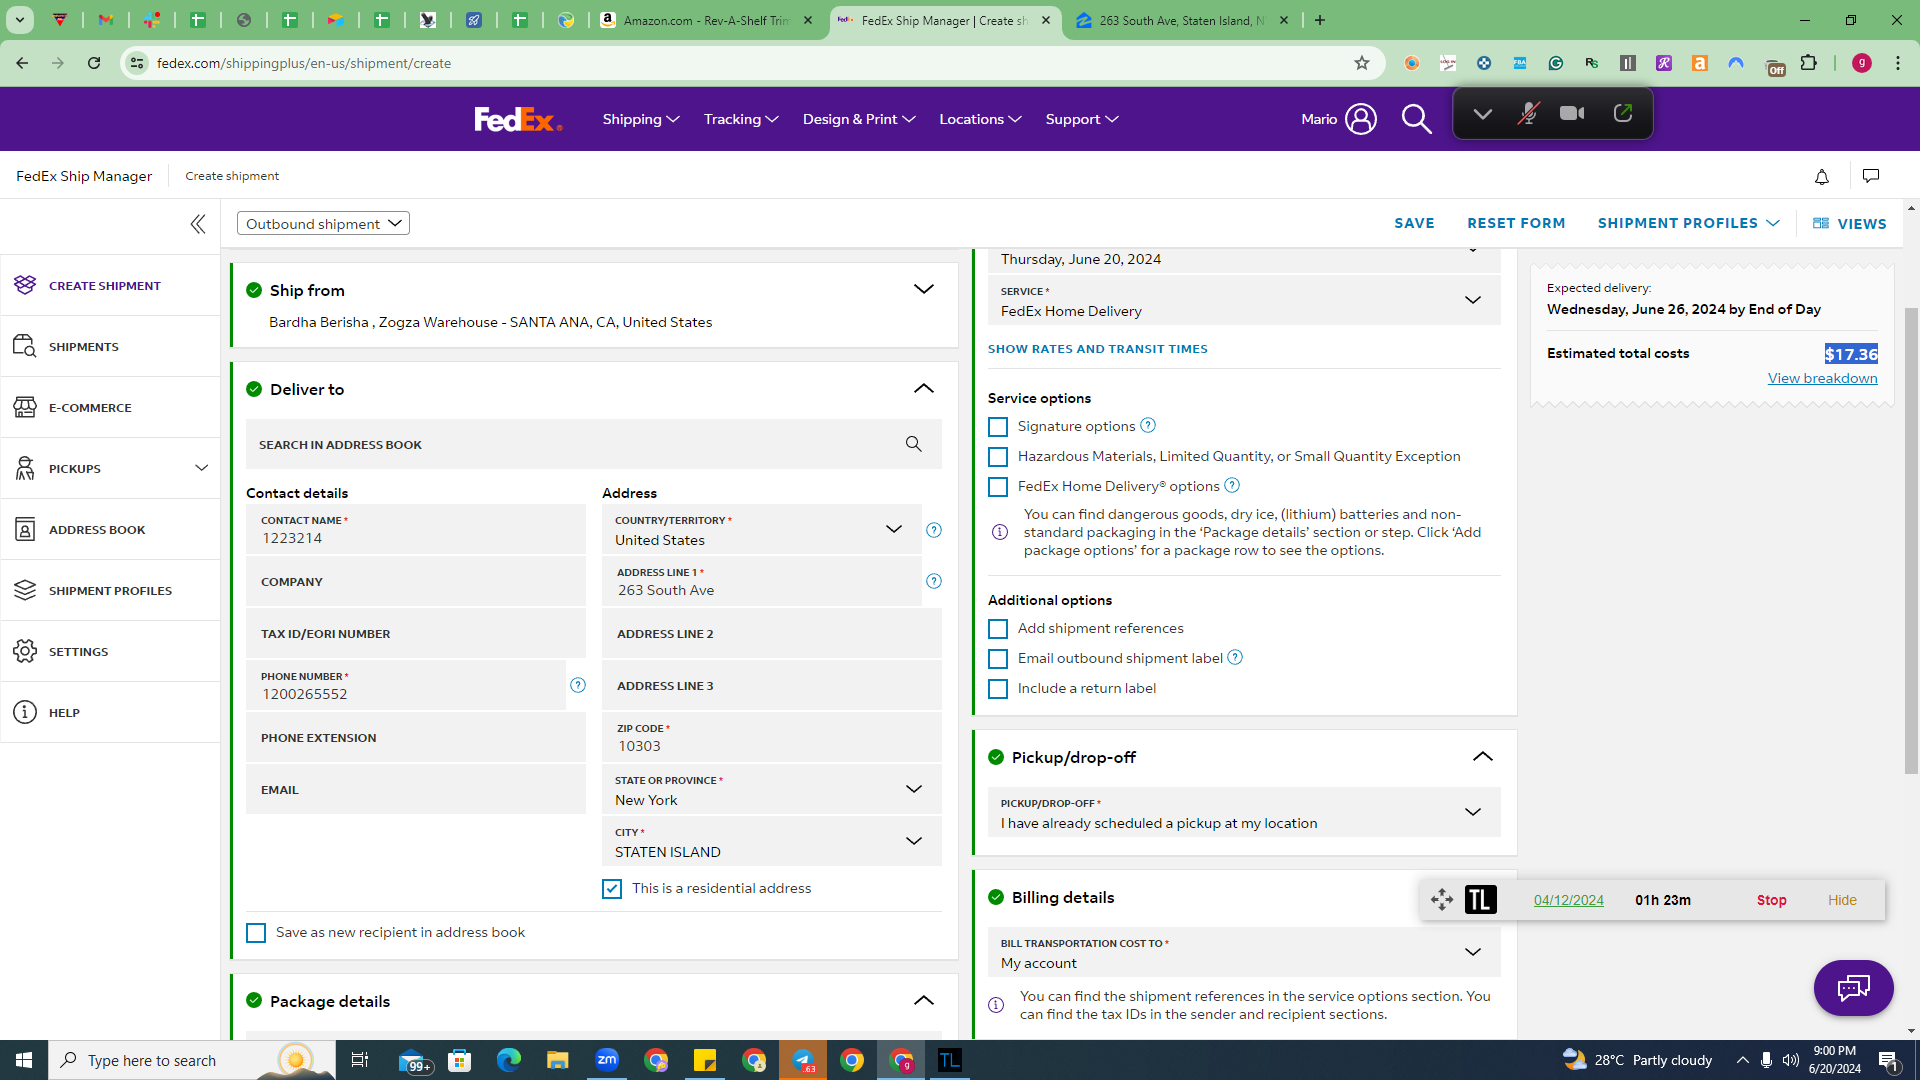Reload the page in the browser

(x=94, y=63)
